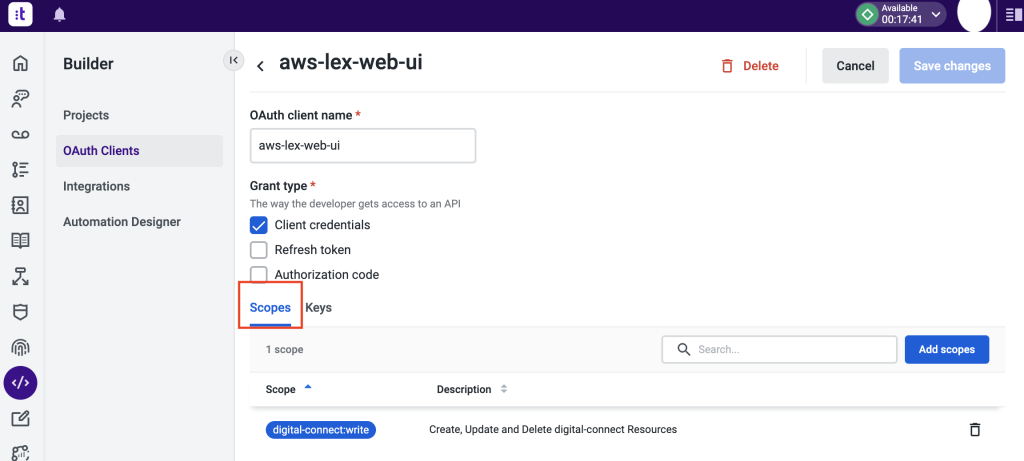The image size is (1024, 461).
Task: Switch to the Keys tab
Action: click(x=319, y=308)
